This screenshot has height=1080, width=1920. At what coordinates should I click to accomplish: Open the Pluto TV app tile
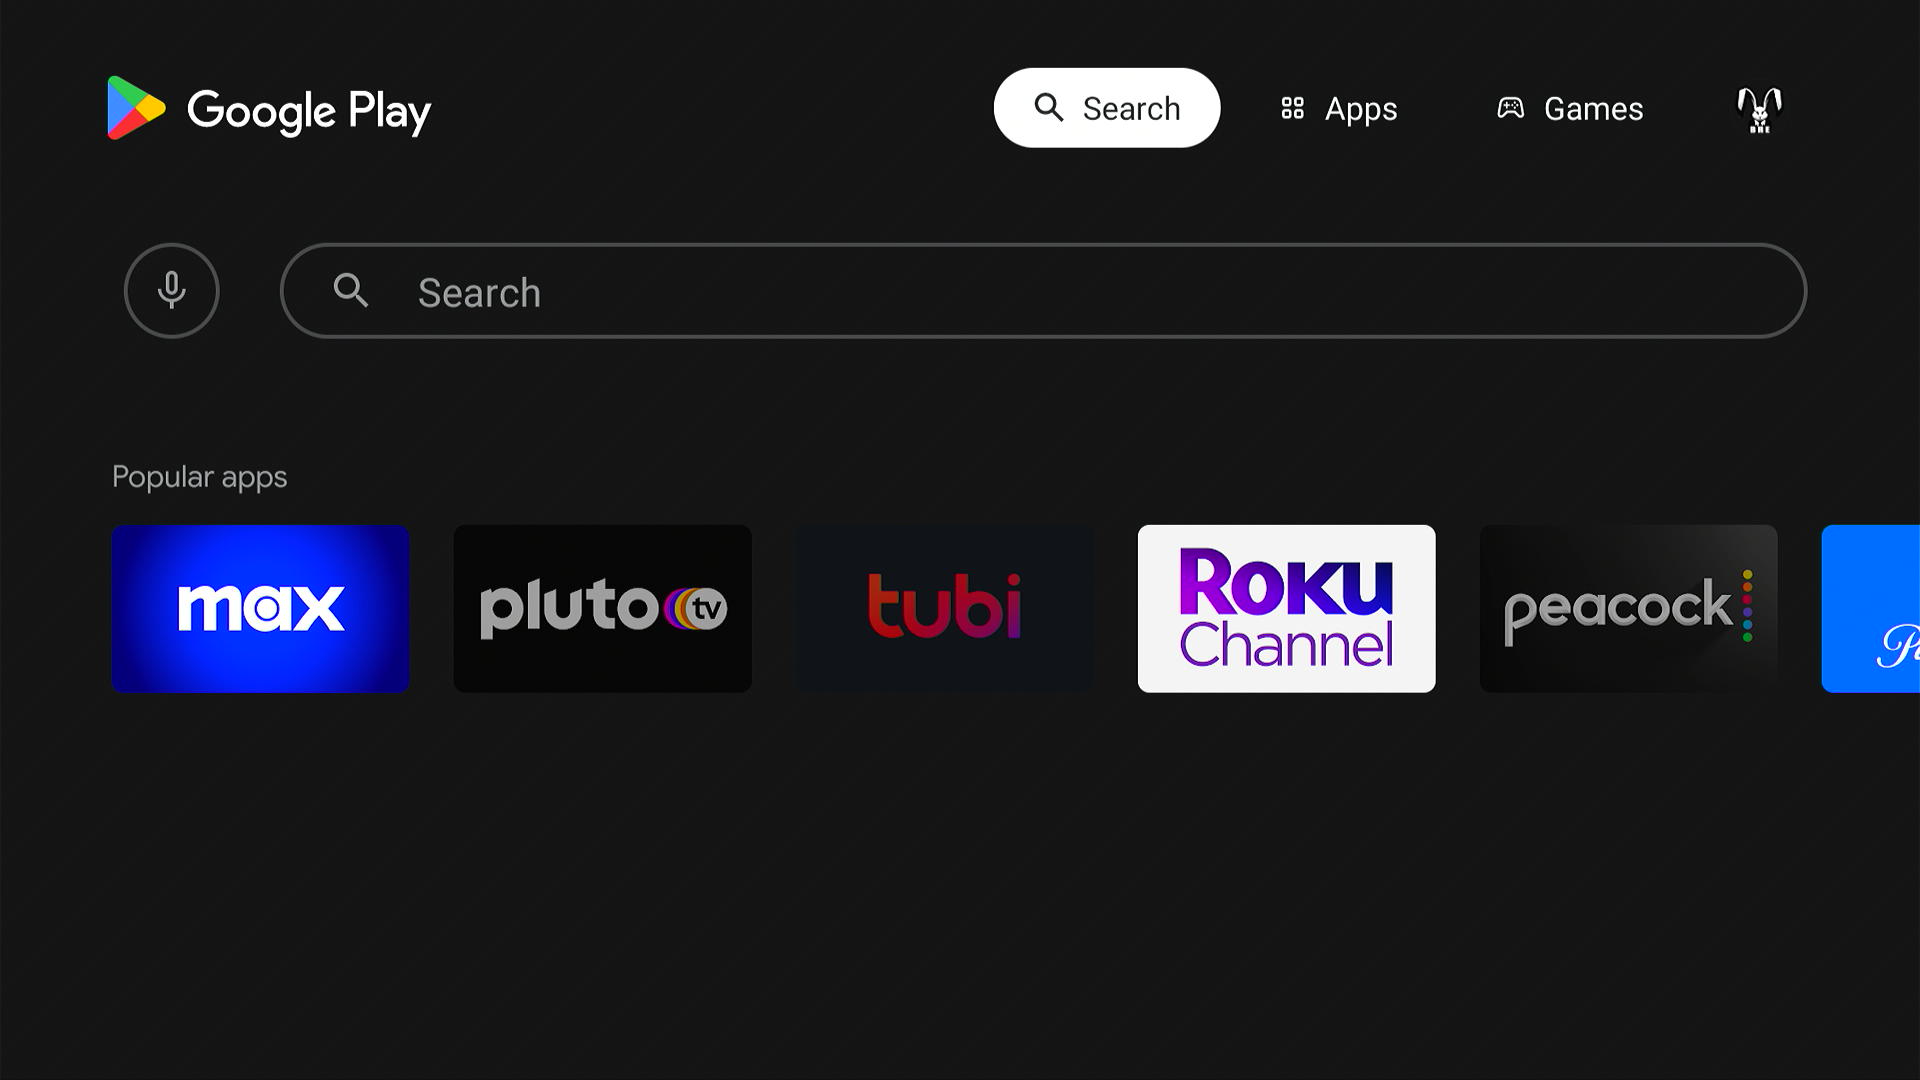click(x=603, y=608)
